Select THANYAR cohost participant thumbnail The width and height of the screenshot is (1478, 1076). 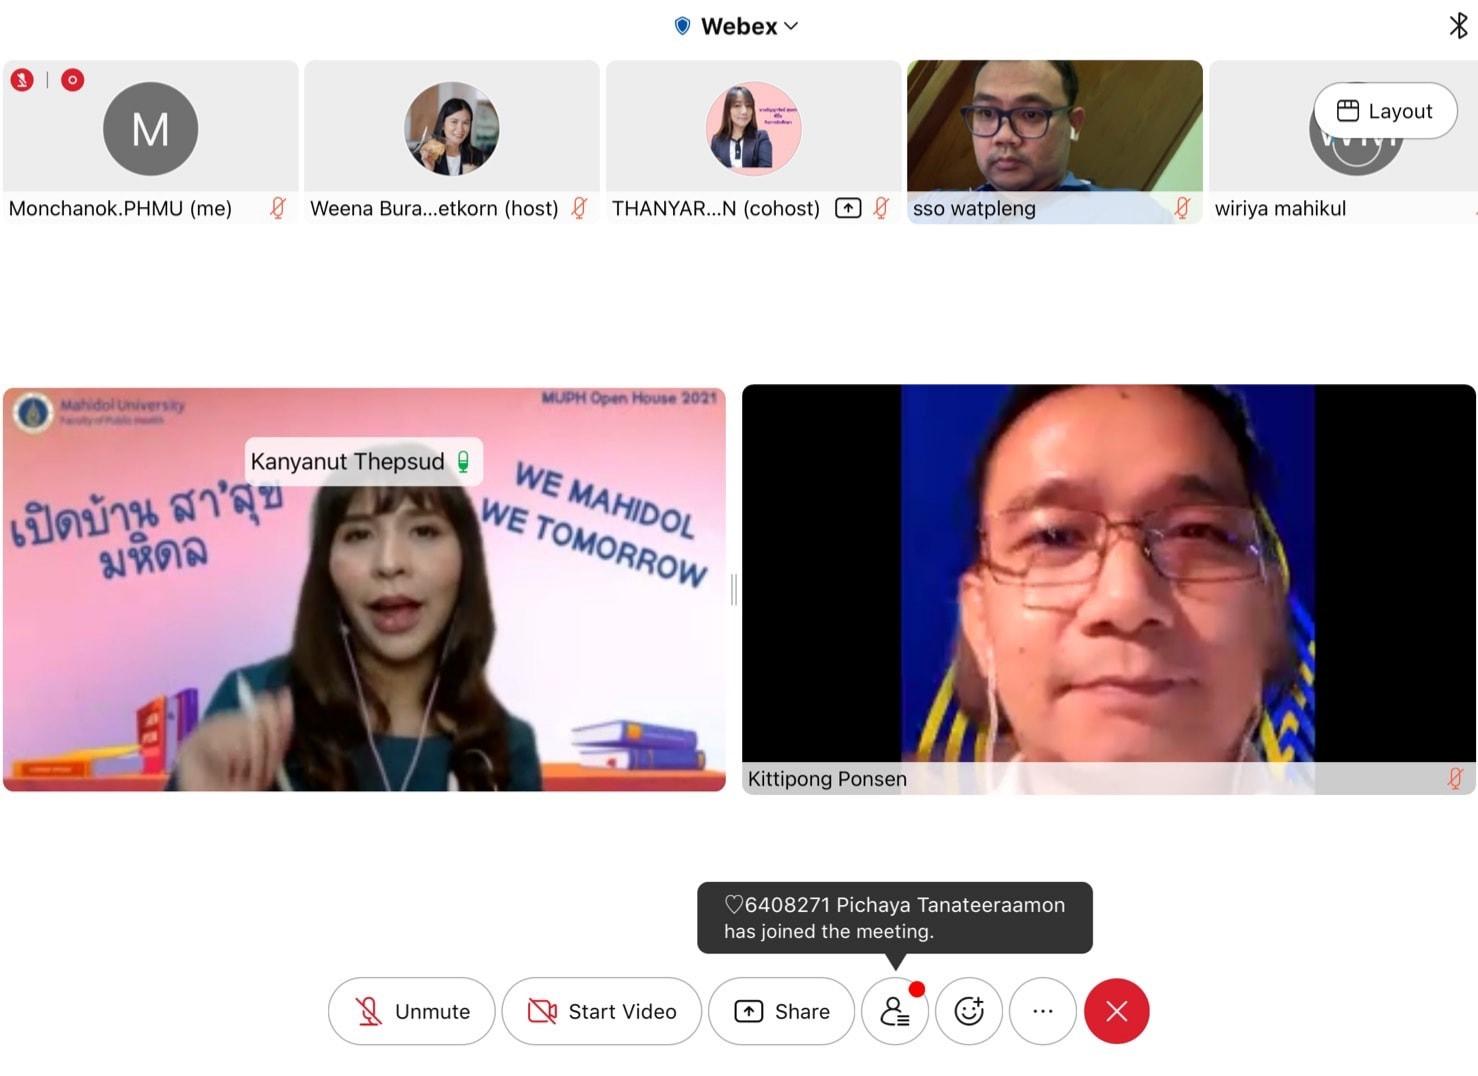point(754,141)
